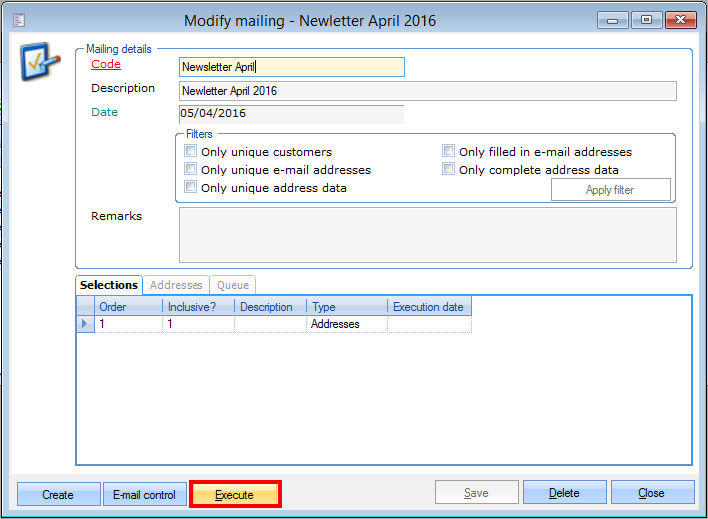Open the Queue tab
Screen dimensions: 708x519
[233, 285]
